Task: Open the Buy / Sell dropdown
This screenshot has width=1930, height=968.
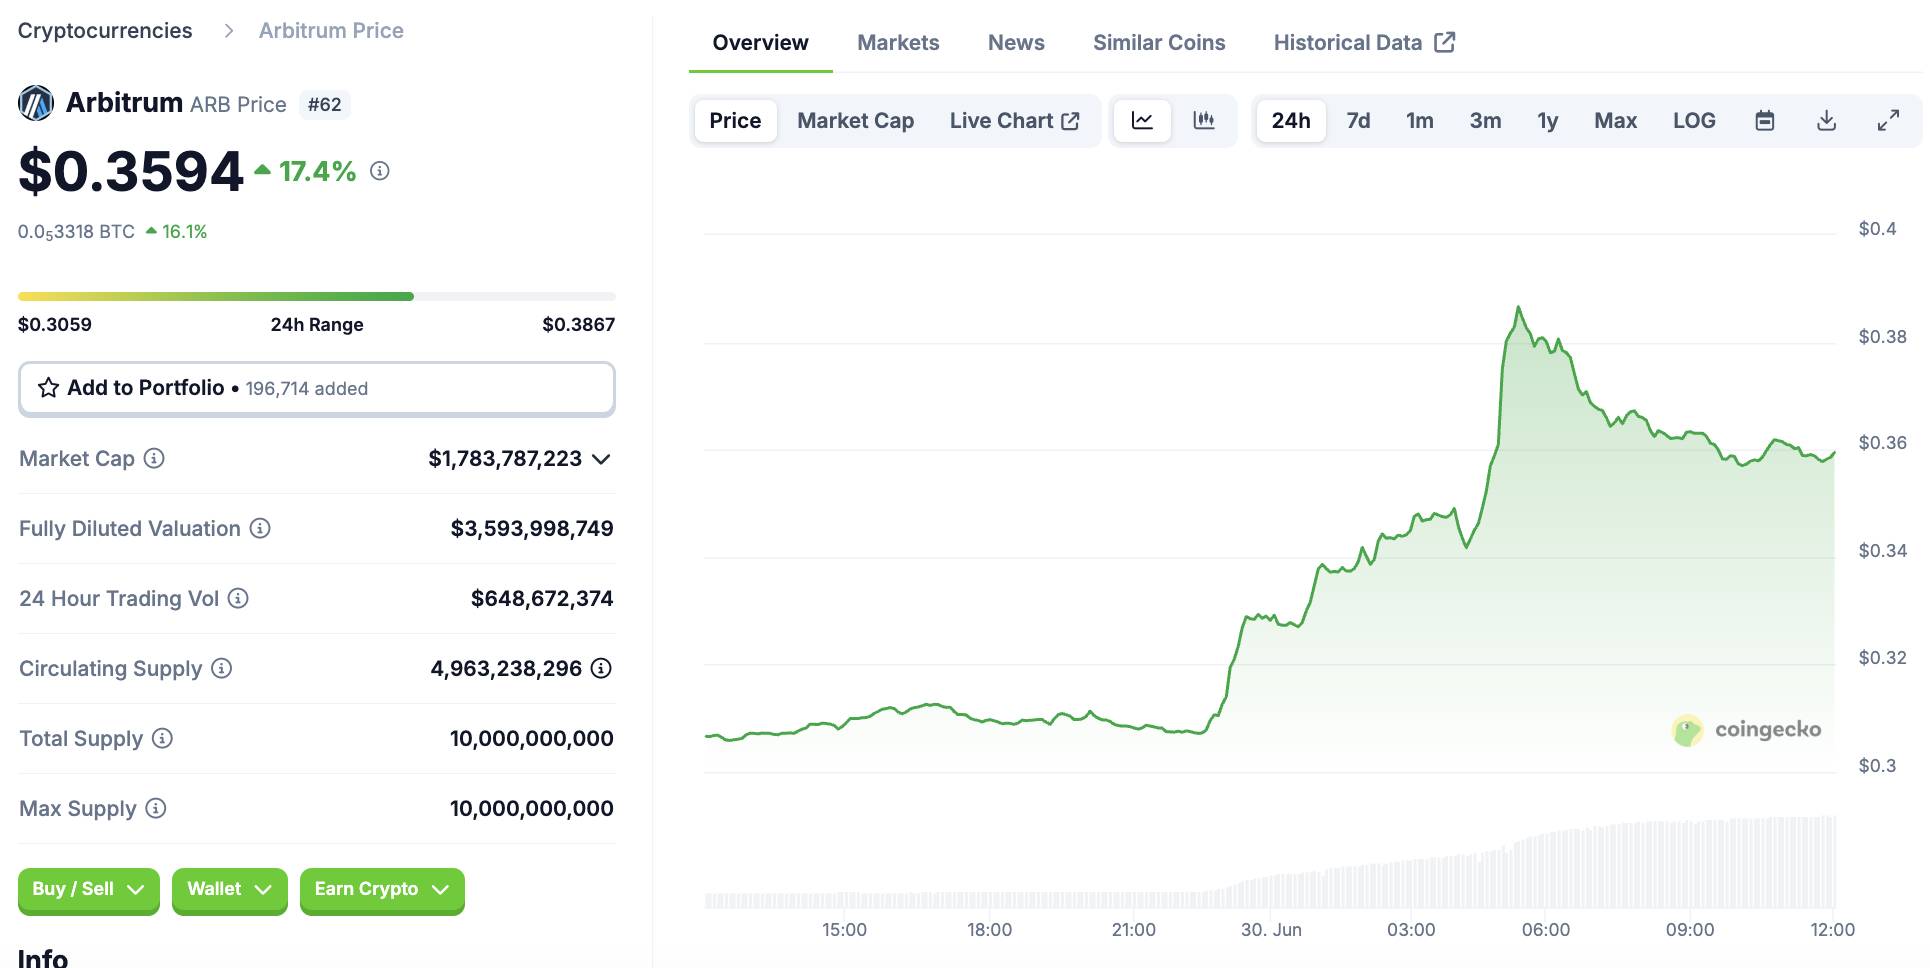Action: pyautogui.click(x=88, y=889)
